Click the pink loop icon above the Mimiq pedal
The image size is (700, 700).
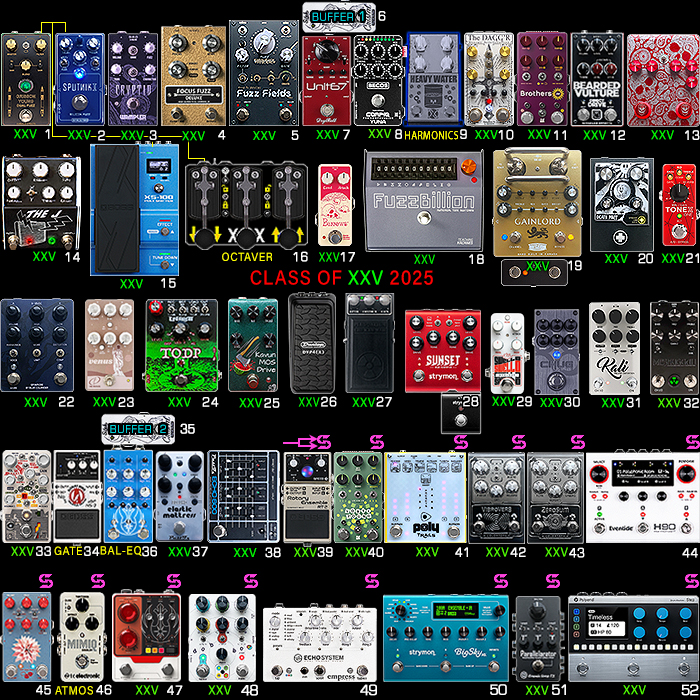tap(98, 581)
